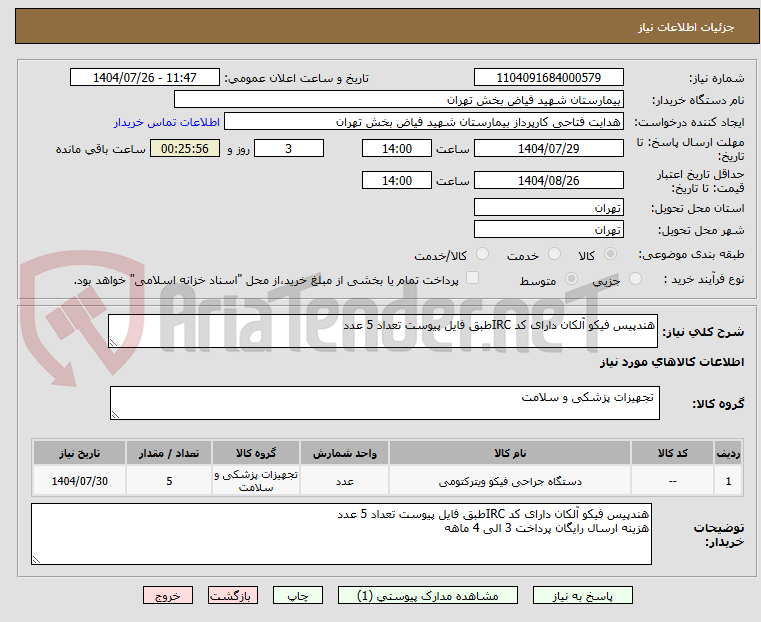761x622 pixels.
Task: Click the price validity date 1404/08/26
Action: point(548,180)
